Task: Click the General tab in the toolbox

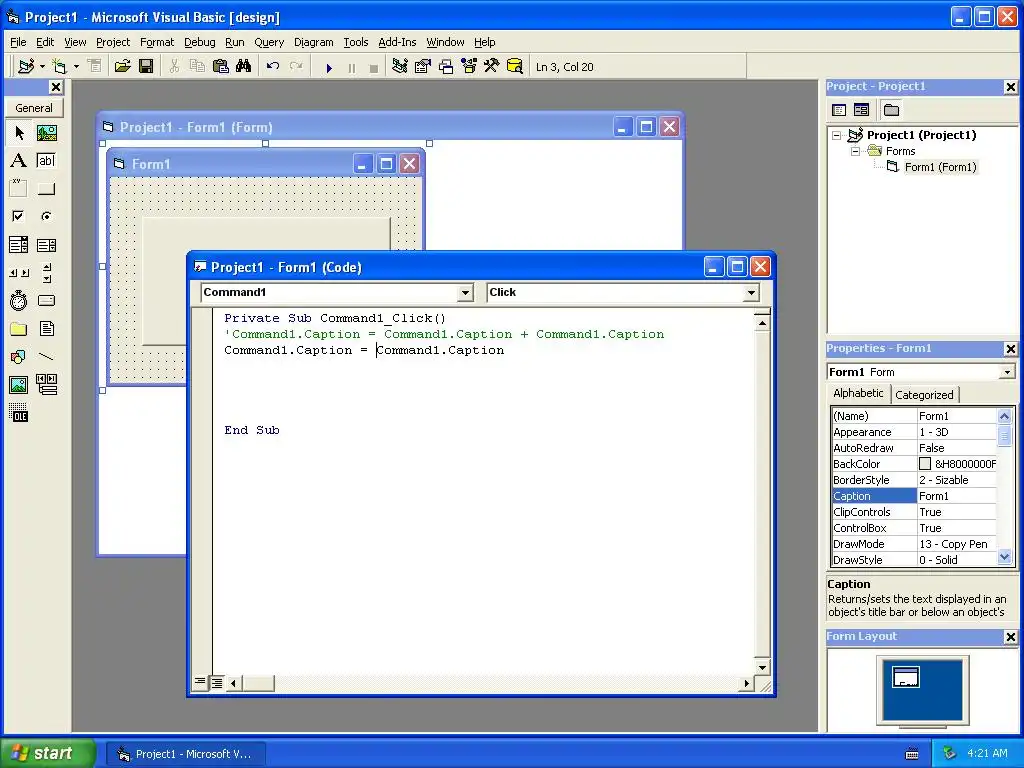Action: click(x=34, y=108)
